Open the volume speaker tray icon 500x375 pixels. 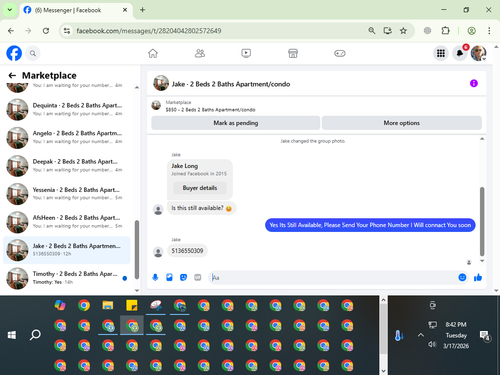[x=432, y=344]
